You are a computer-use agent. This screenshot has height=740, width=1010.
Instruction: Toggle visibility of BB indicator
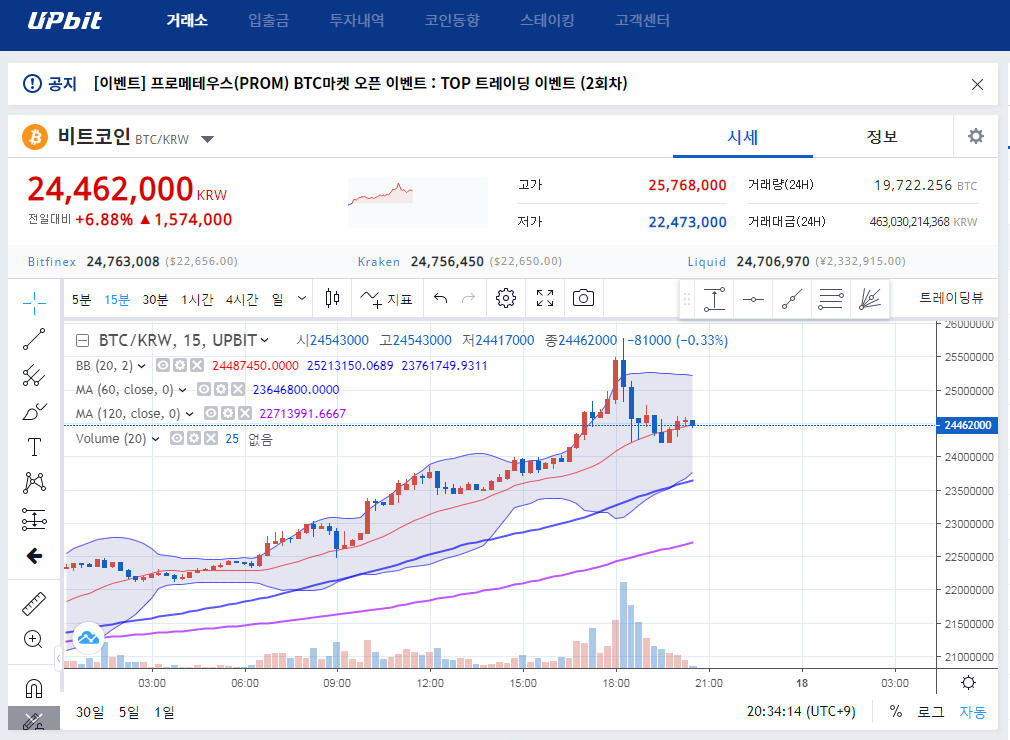[x=163, y=366]
